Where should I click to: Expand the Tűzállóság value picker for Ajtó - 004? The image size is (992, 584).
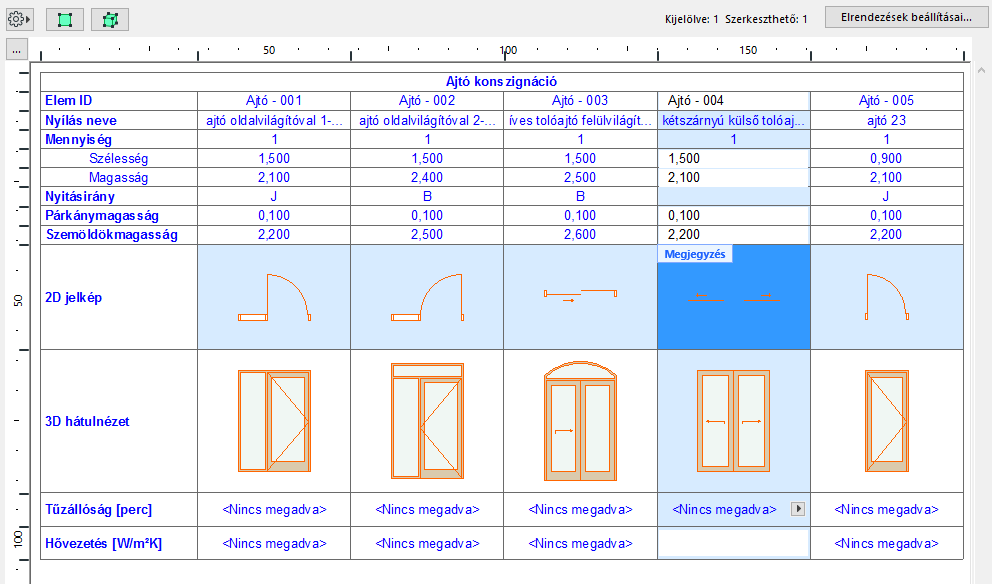point(798,509)
